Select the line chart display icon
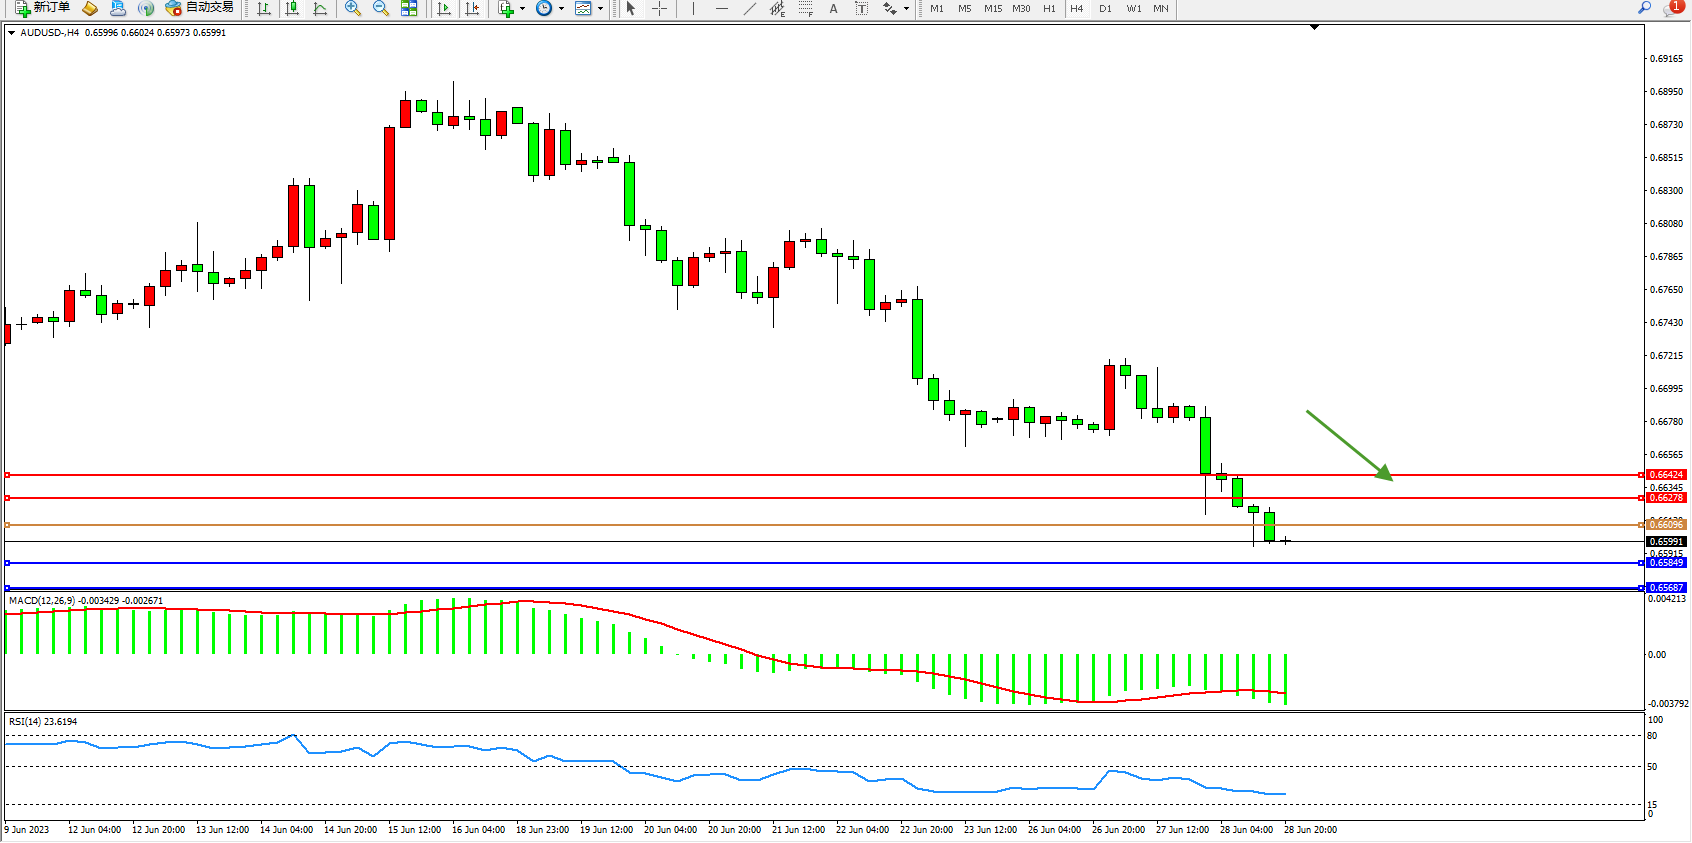 (x=320, y=8)
